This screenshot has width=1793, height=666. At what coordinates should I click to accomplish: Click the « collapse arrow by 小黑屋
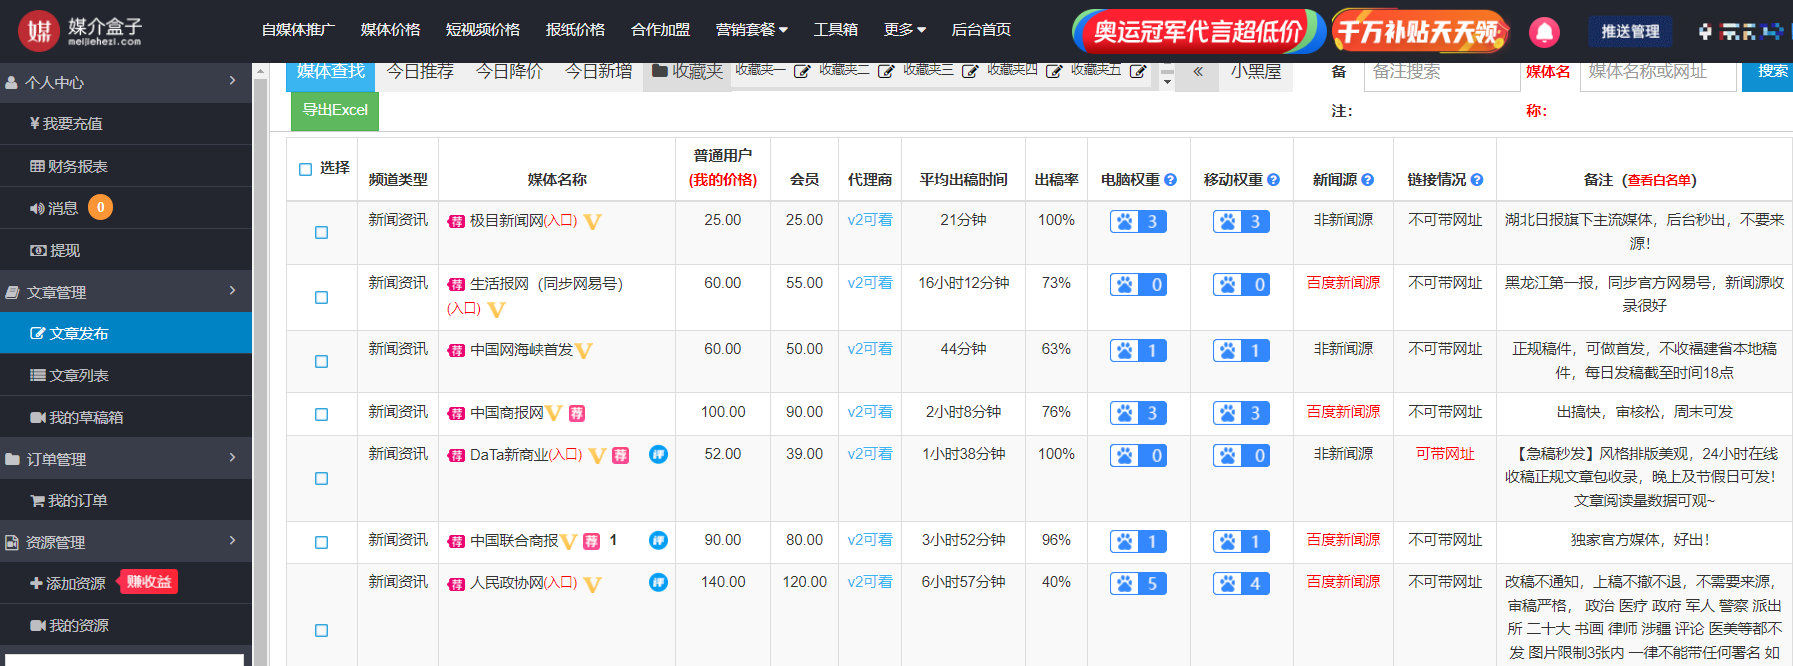pos(1197,71)
